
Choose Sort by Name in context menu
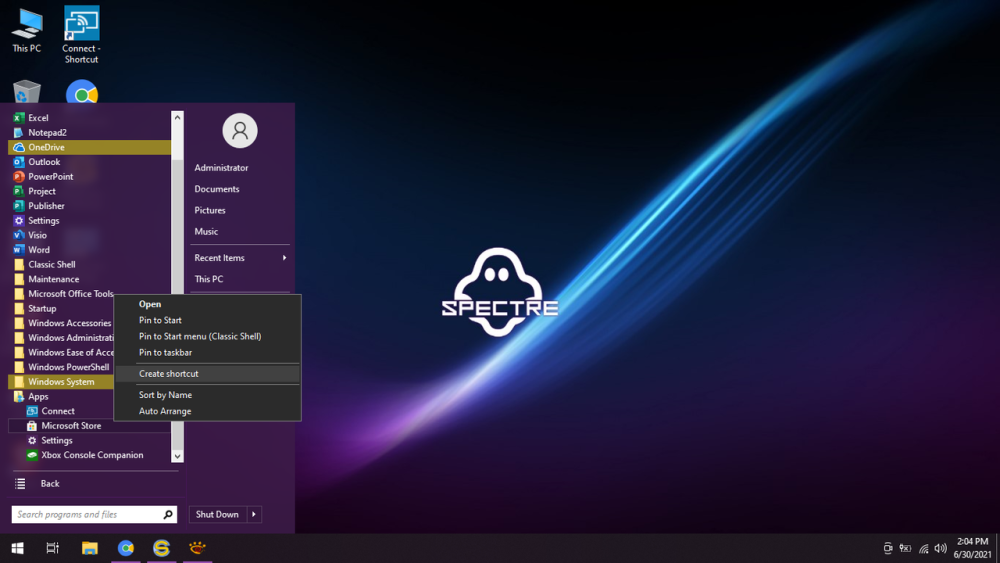point(207,395)
